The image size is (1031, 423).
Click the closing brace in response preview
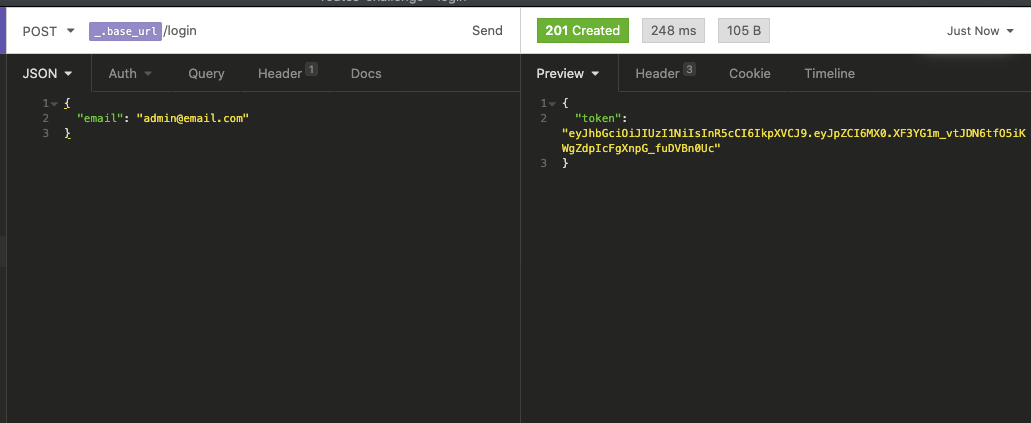point(565,163)
